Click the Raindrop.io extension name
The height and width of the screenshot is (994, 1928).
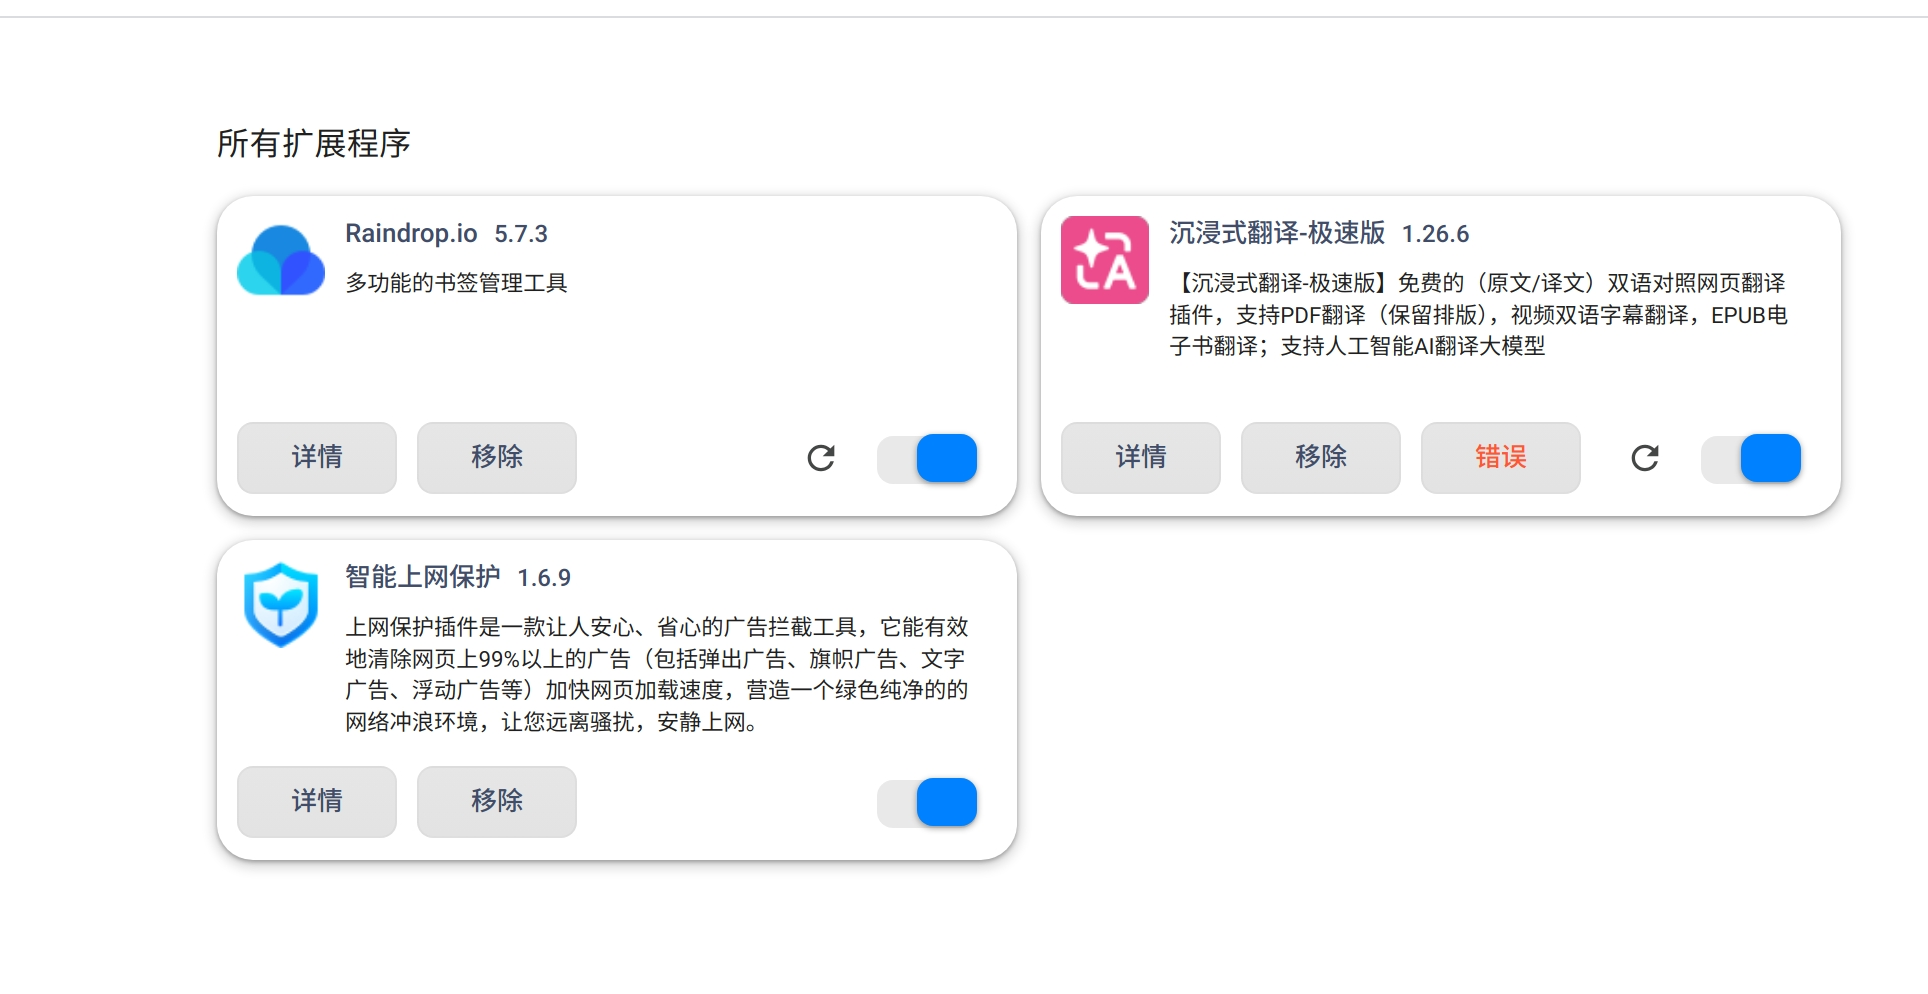point(411,234)
